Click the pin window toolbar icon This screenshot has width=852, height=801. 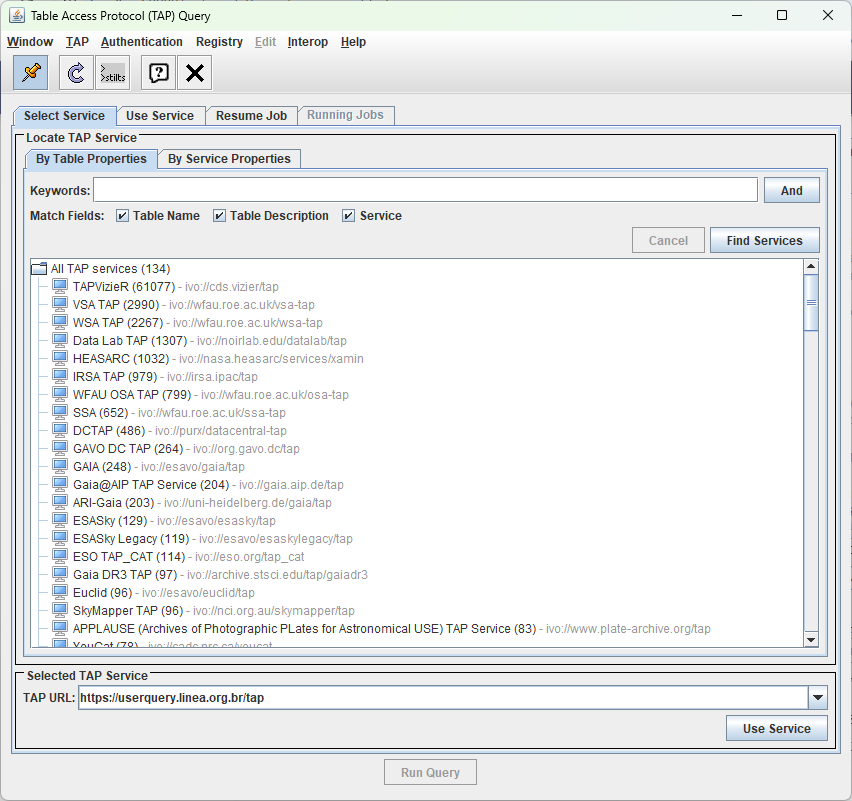(x=31, y=72)
